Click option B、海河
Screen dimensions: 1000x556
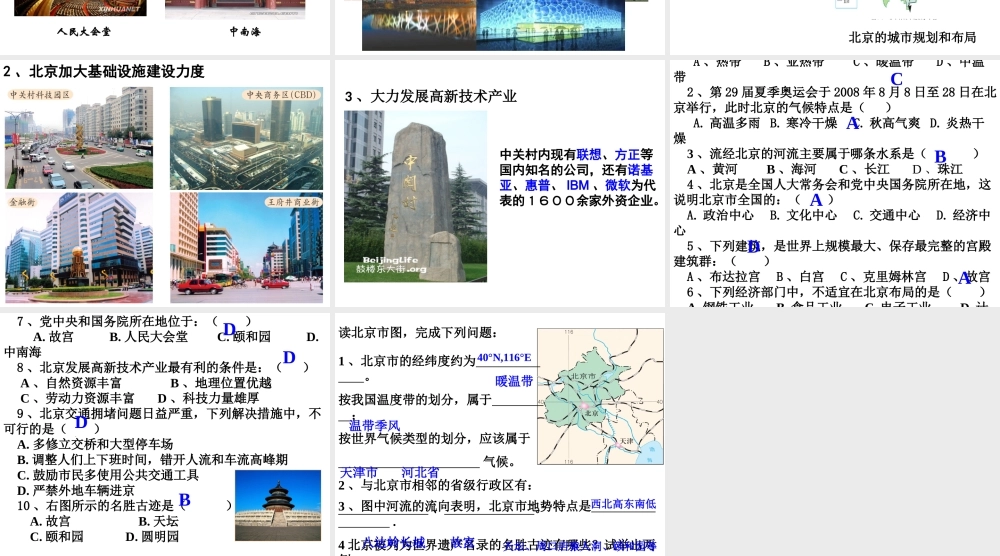pyautogui.click(x=791, y=169)
